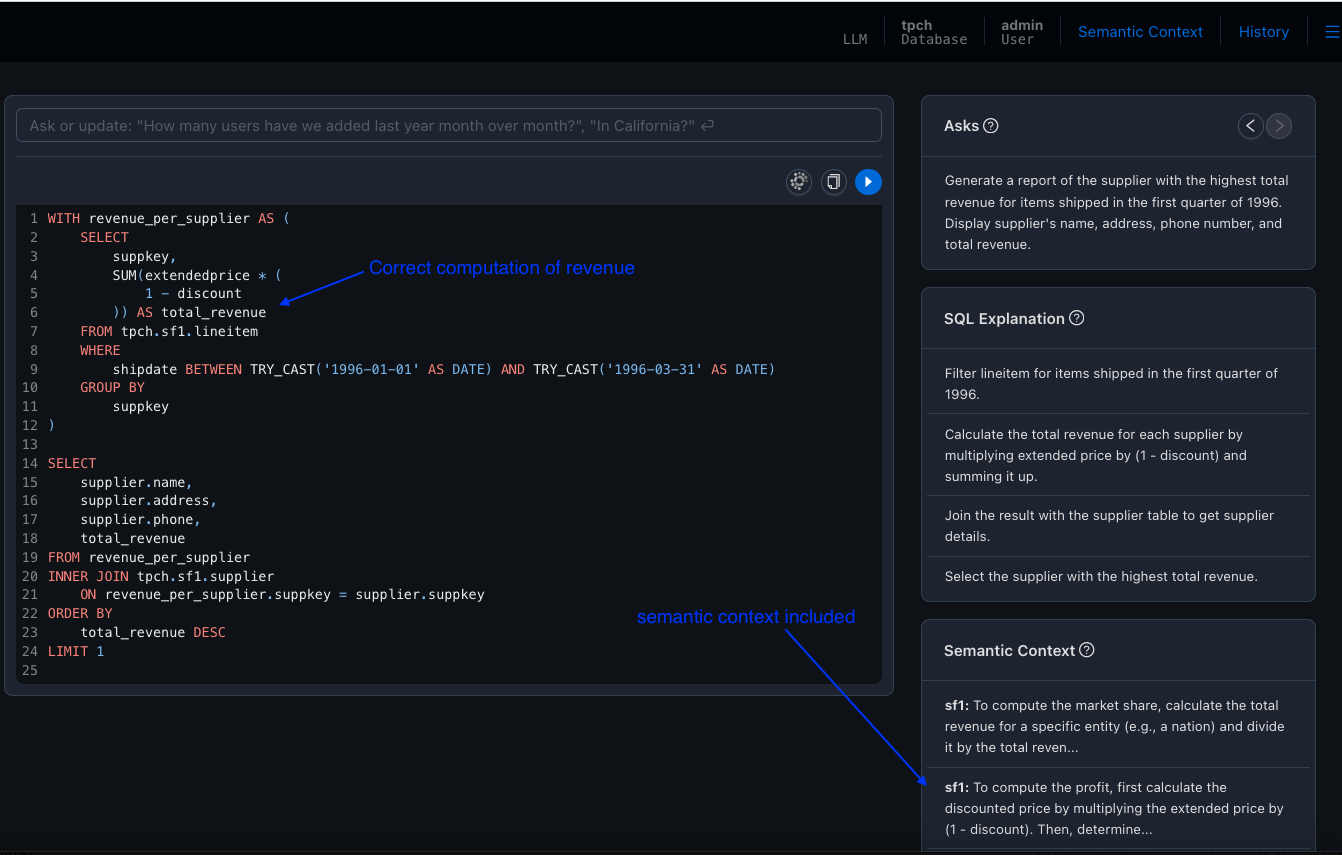Click the LLM selector in header
The width and height of the screenshot is (1342, 855).
tap(855, 39)
